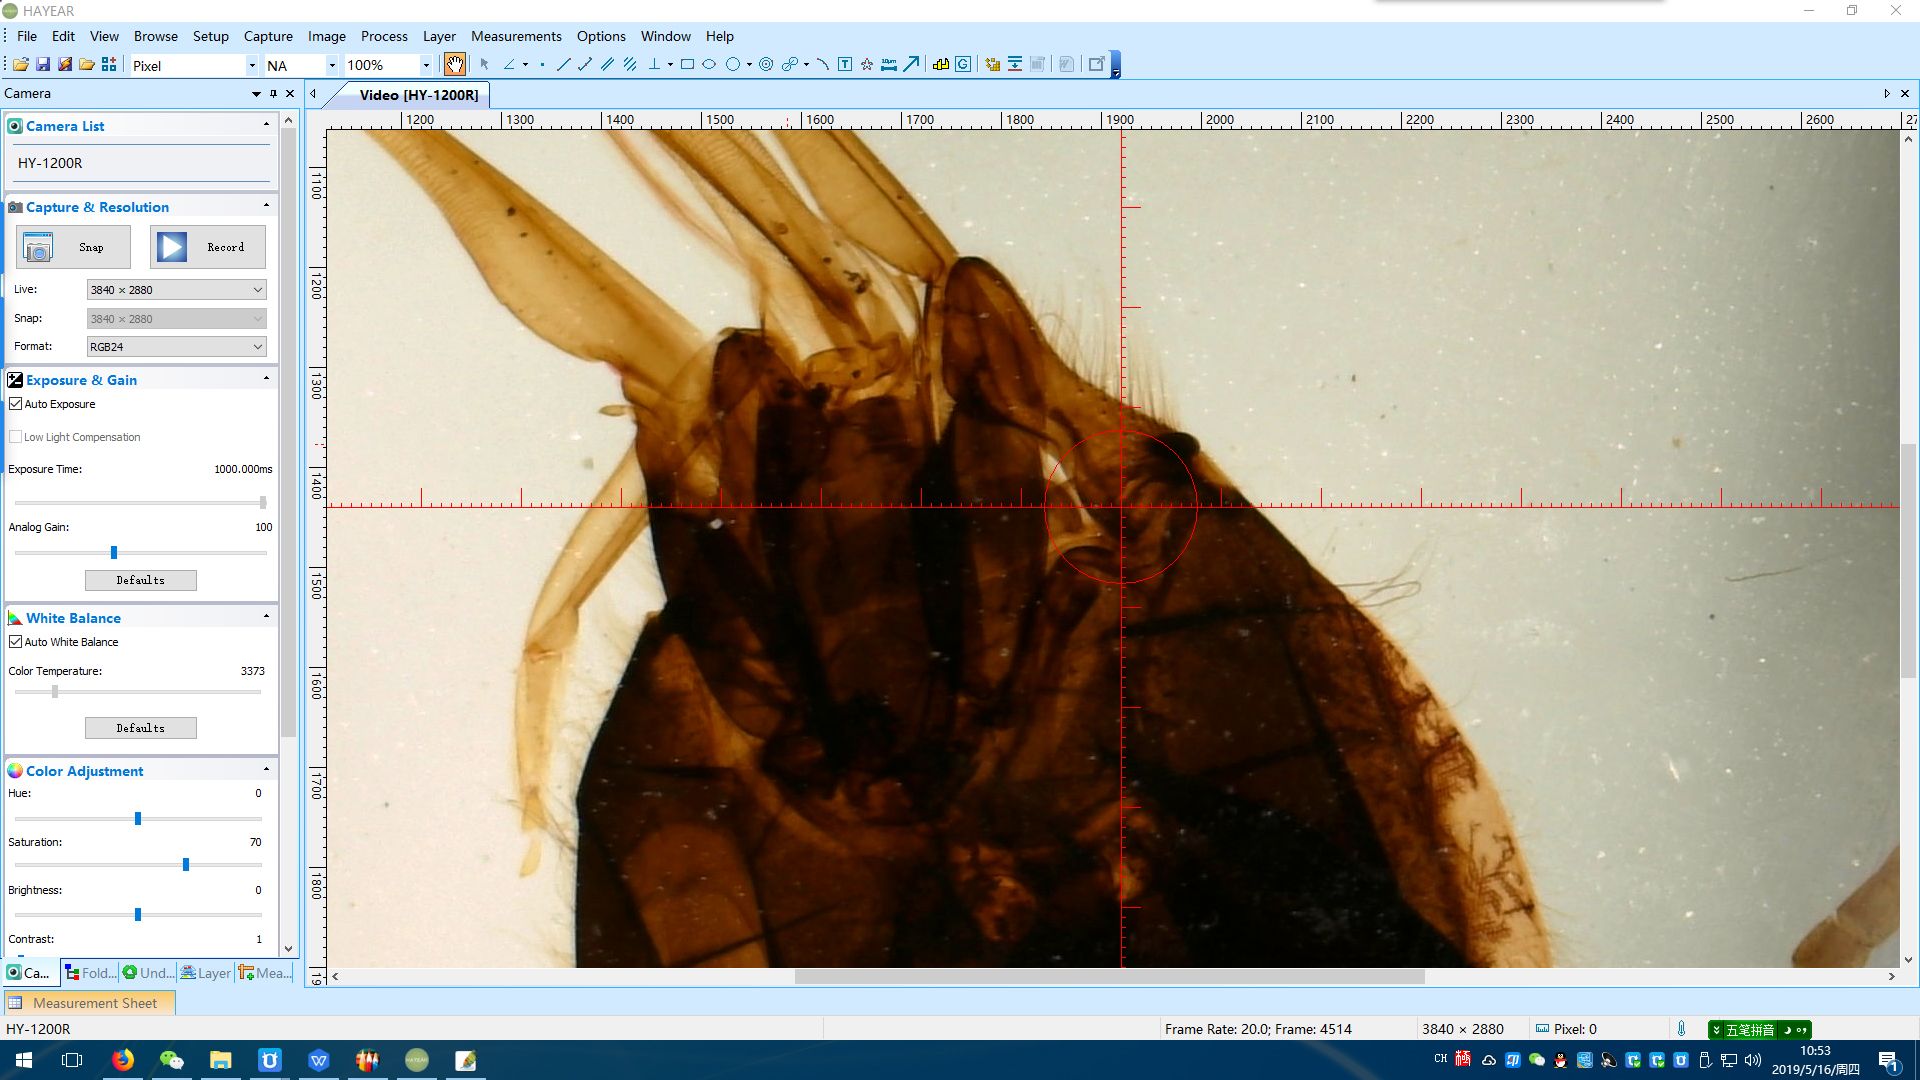
Task: Collapse the White Balance section
Action: coord(266,617)
